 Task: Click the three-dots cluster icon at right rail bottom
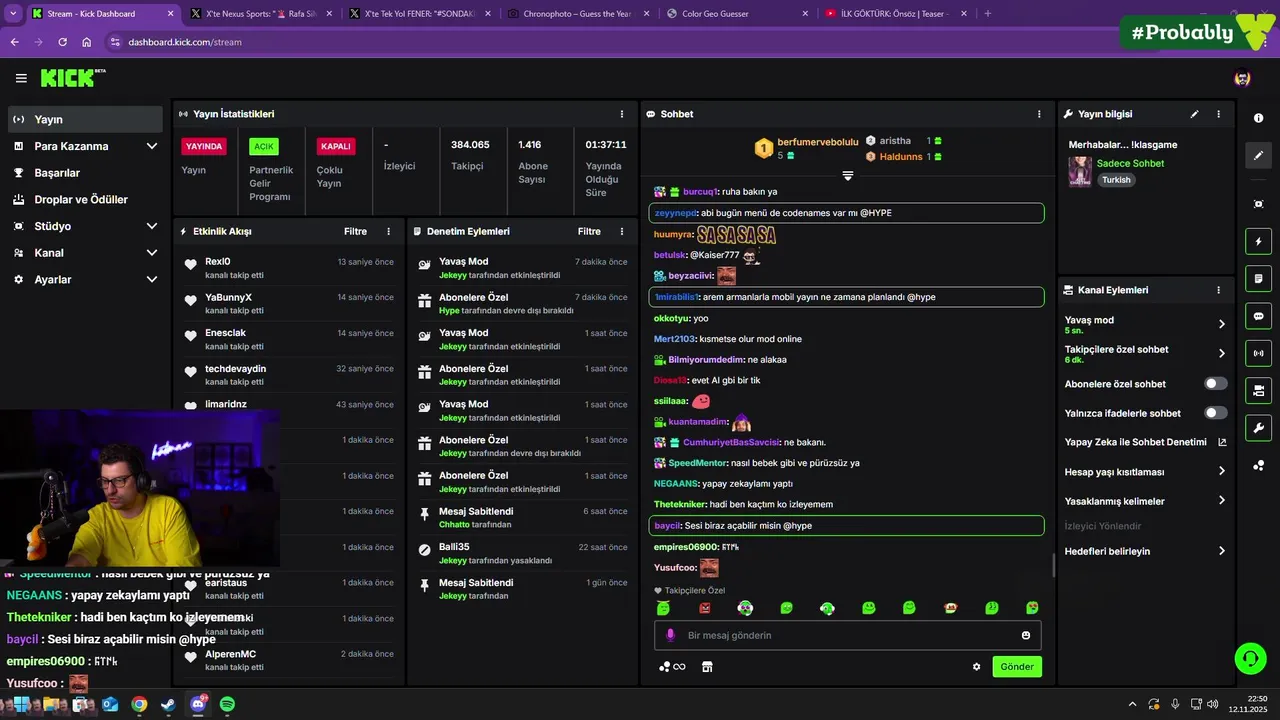pos(1258,465)
